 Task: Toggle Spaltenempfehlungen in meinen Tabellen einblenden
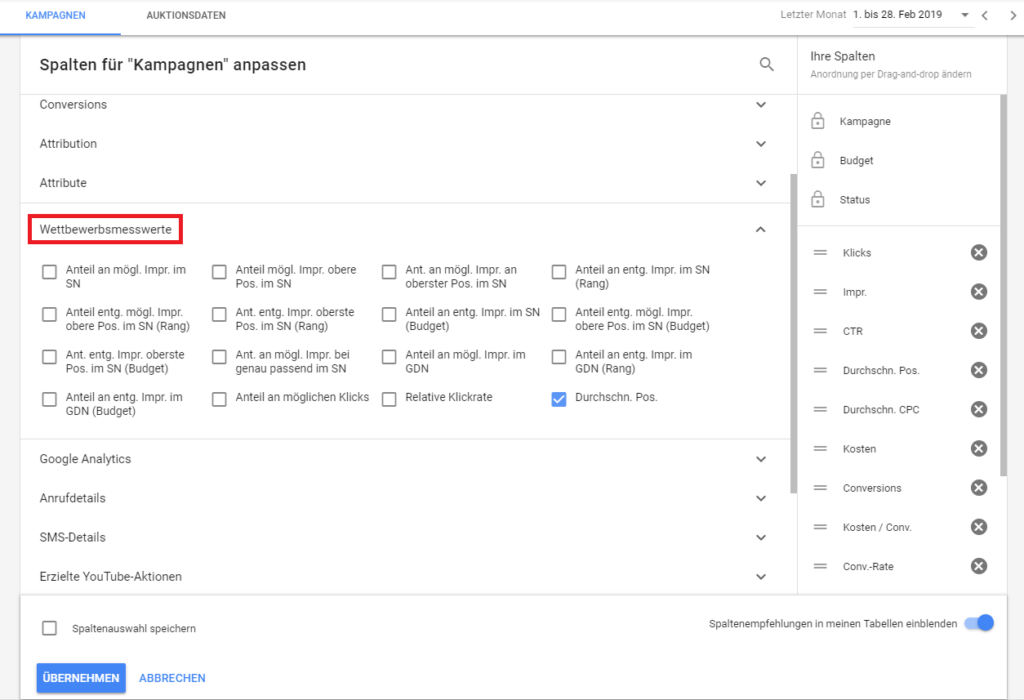coord(979,623)
